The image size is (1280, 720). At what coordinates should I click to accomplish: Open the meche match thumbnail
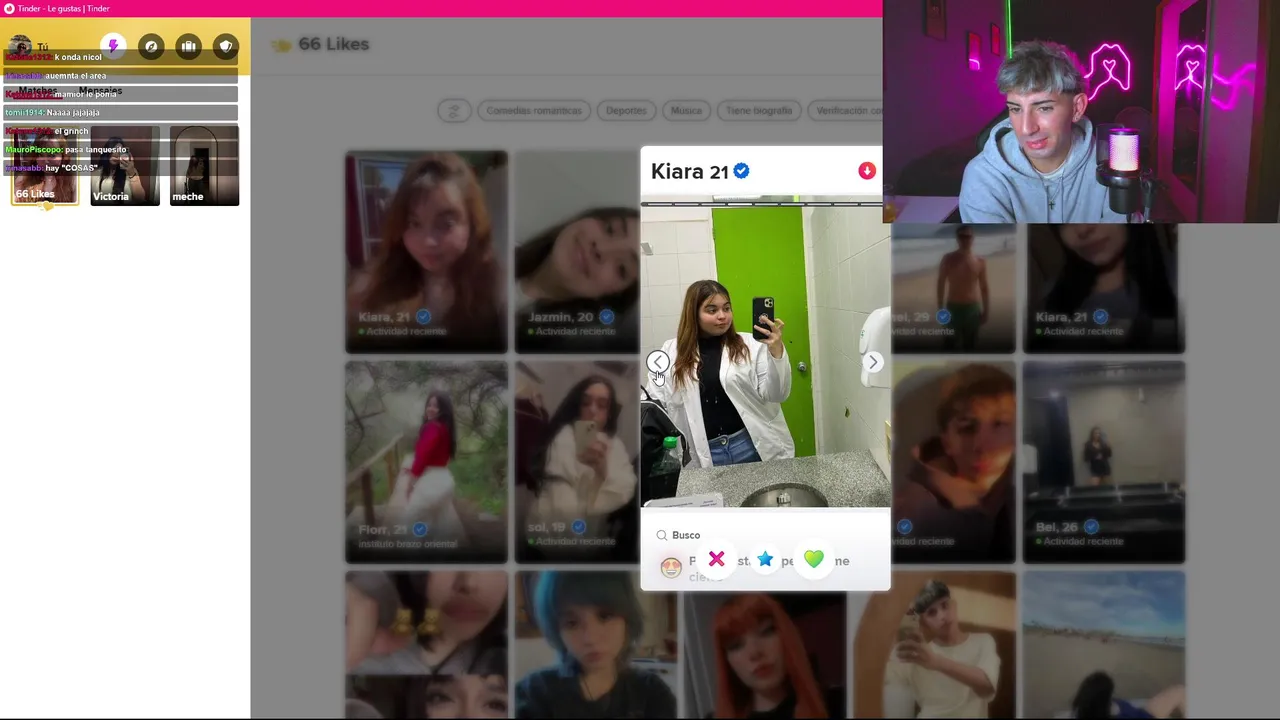click(x=204, y=165)
